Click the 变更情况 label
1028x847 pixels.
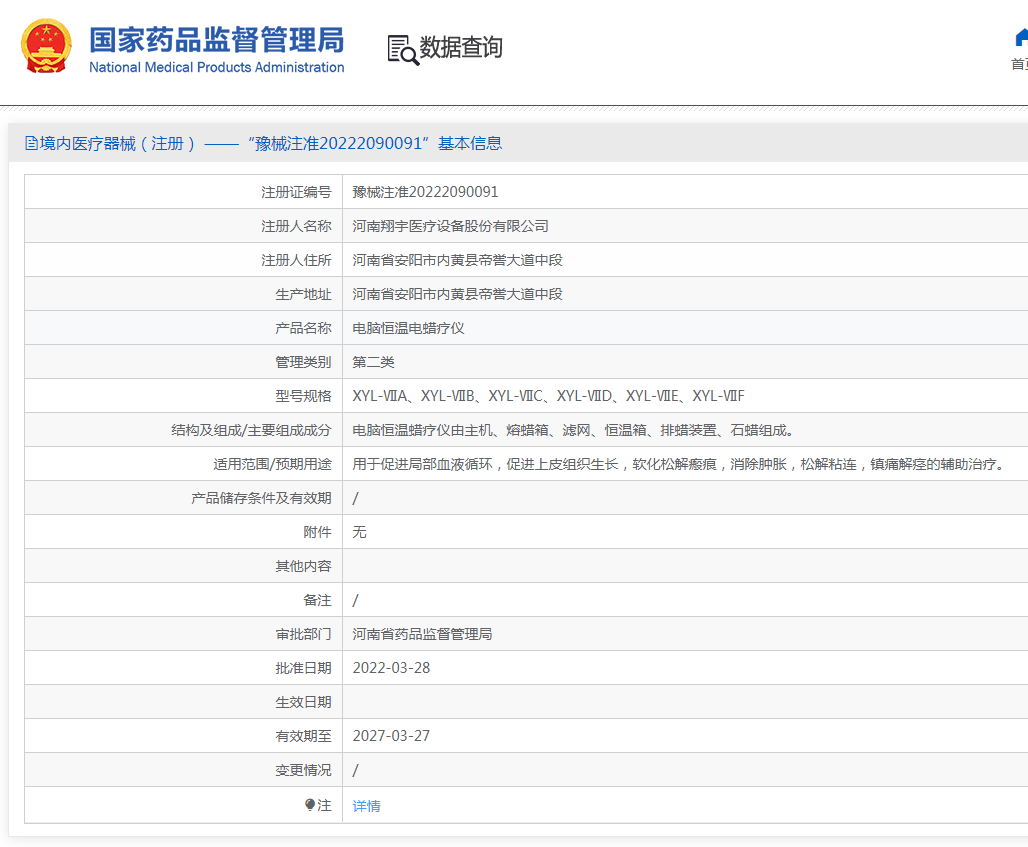304,770
